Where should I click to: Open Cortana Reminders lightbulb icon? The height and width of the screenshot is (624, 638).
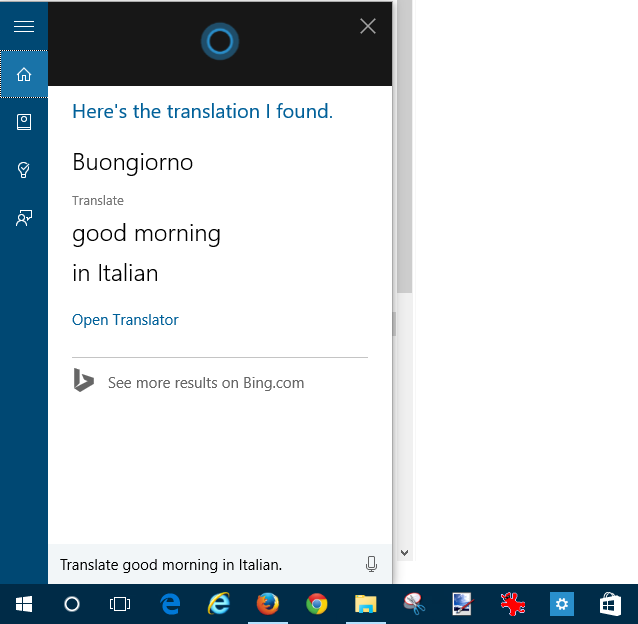(24, 170)
